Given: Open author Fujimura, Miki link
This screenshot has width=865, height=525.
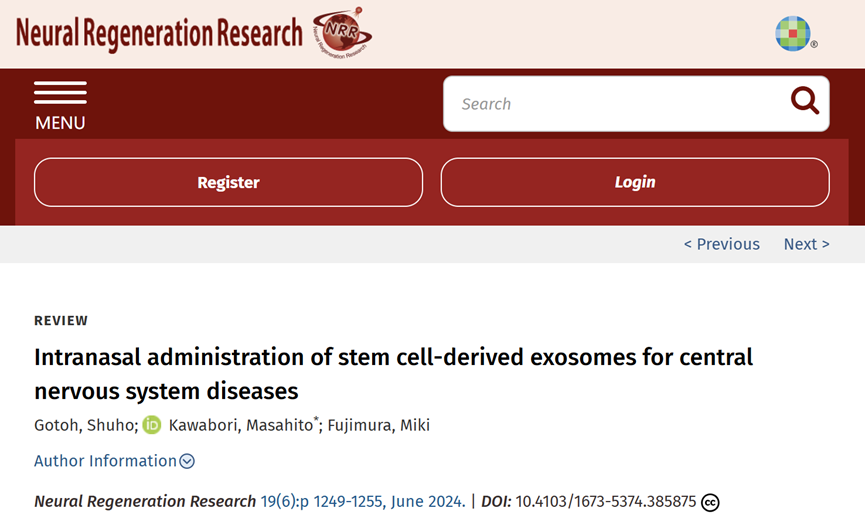Looking at the screenshot, I should pyautogui.click(x=378, y=426).
